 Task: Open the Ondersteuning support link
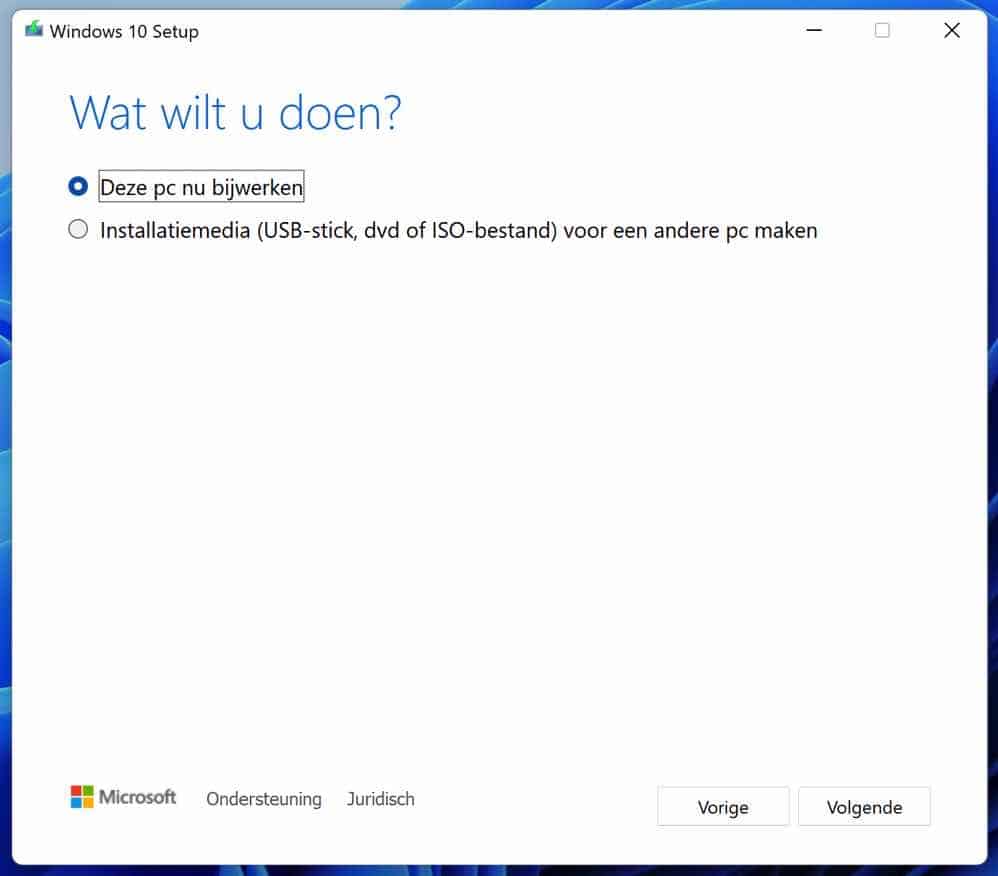pos(264,799)
